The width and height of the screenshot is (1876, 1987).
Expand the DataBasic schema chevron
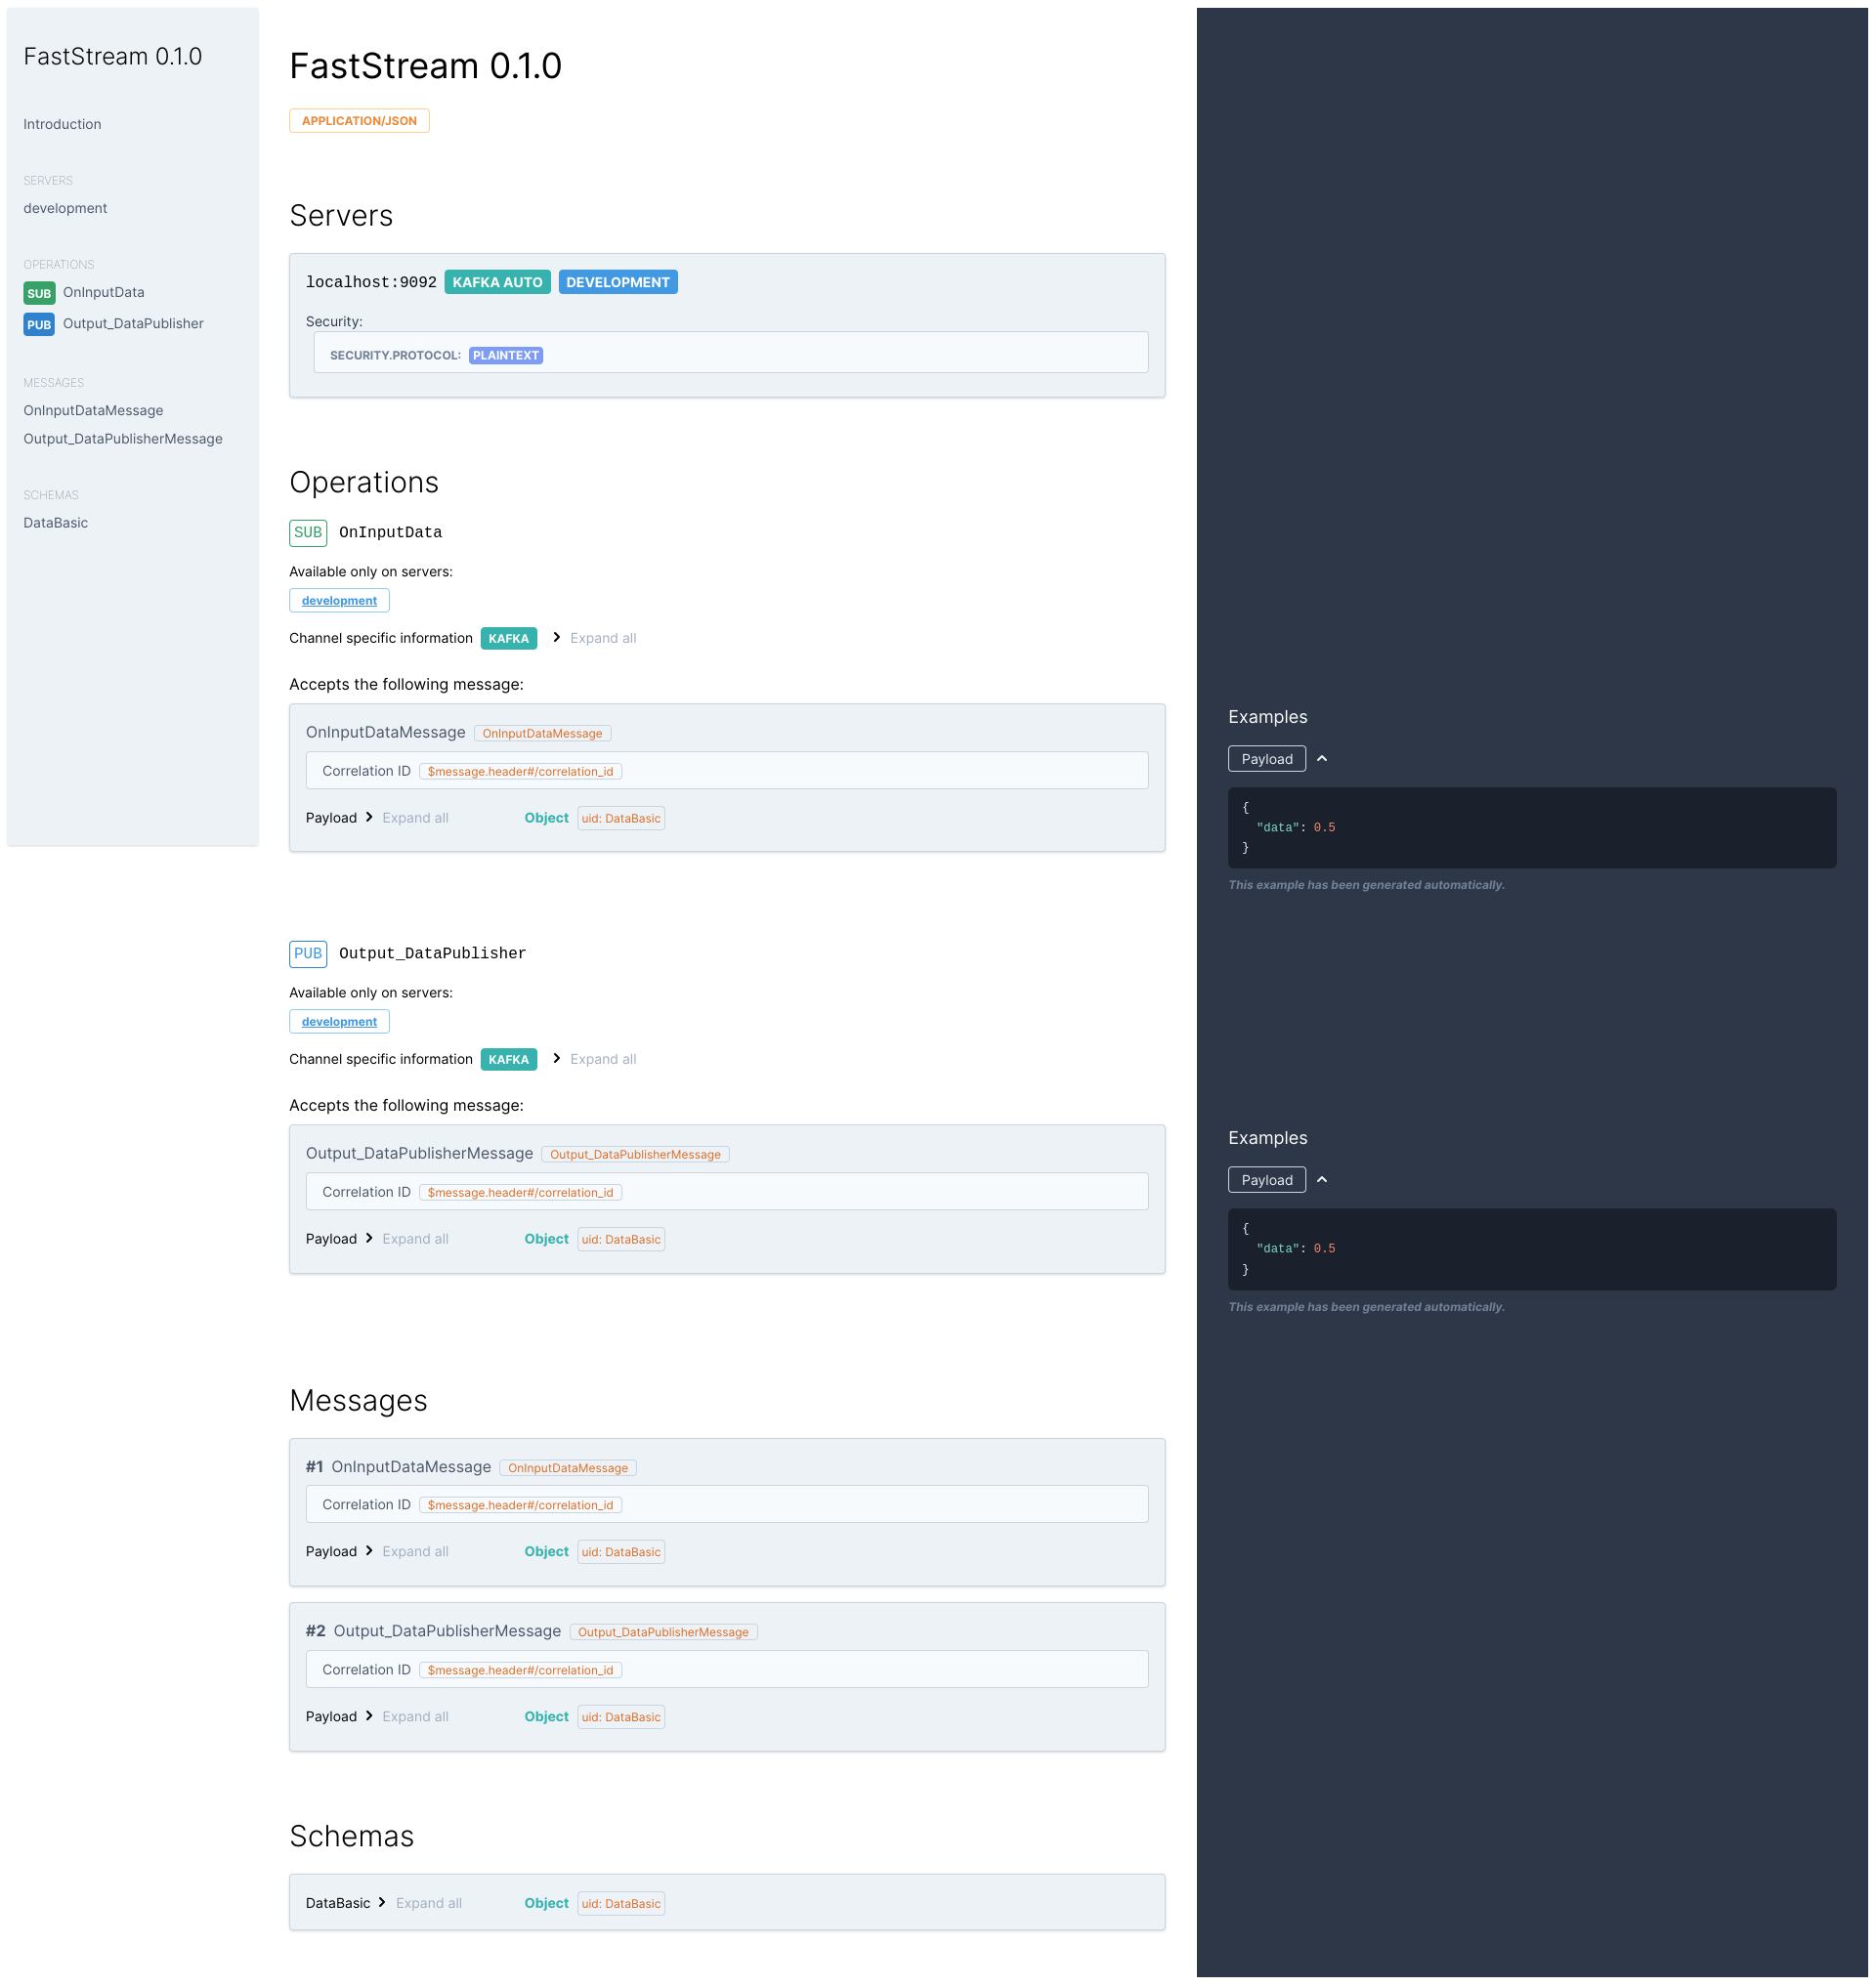(x=382, y=1903)
